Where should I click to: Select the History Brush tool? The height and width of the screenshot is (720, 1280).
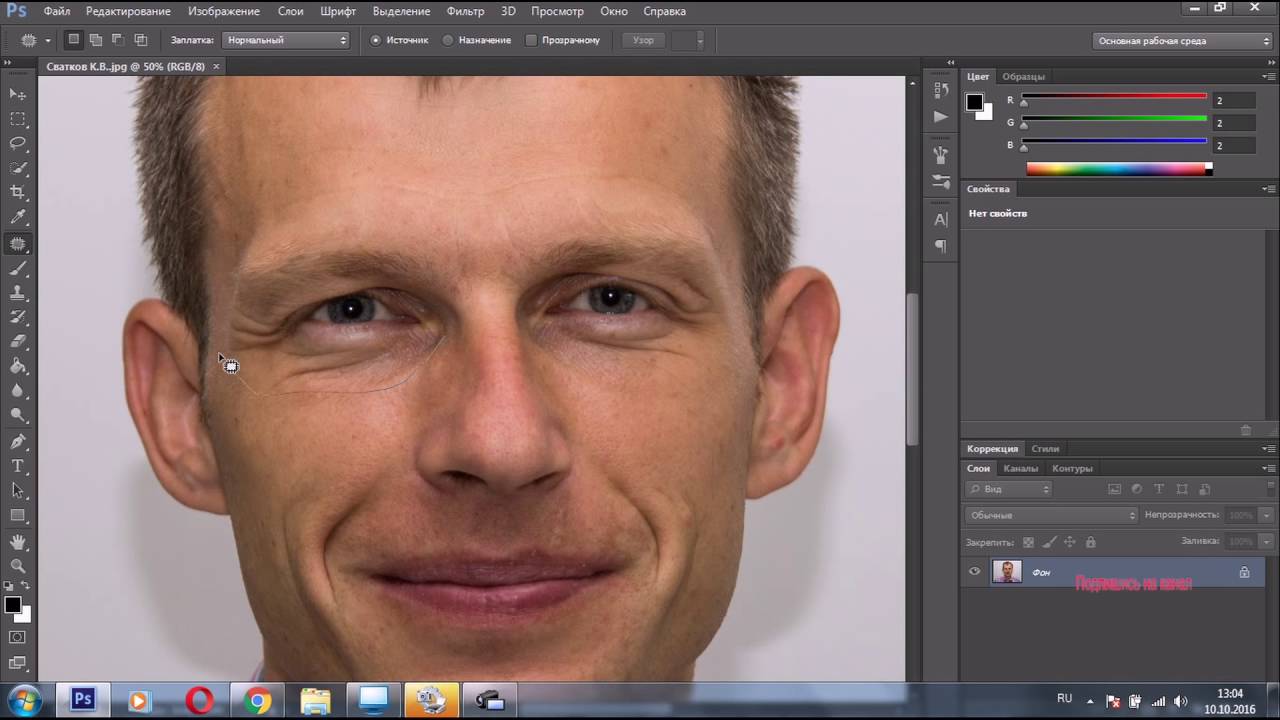coord(18,318)
